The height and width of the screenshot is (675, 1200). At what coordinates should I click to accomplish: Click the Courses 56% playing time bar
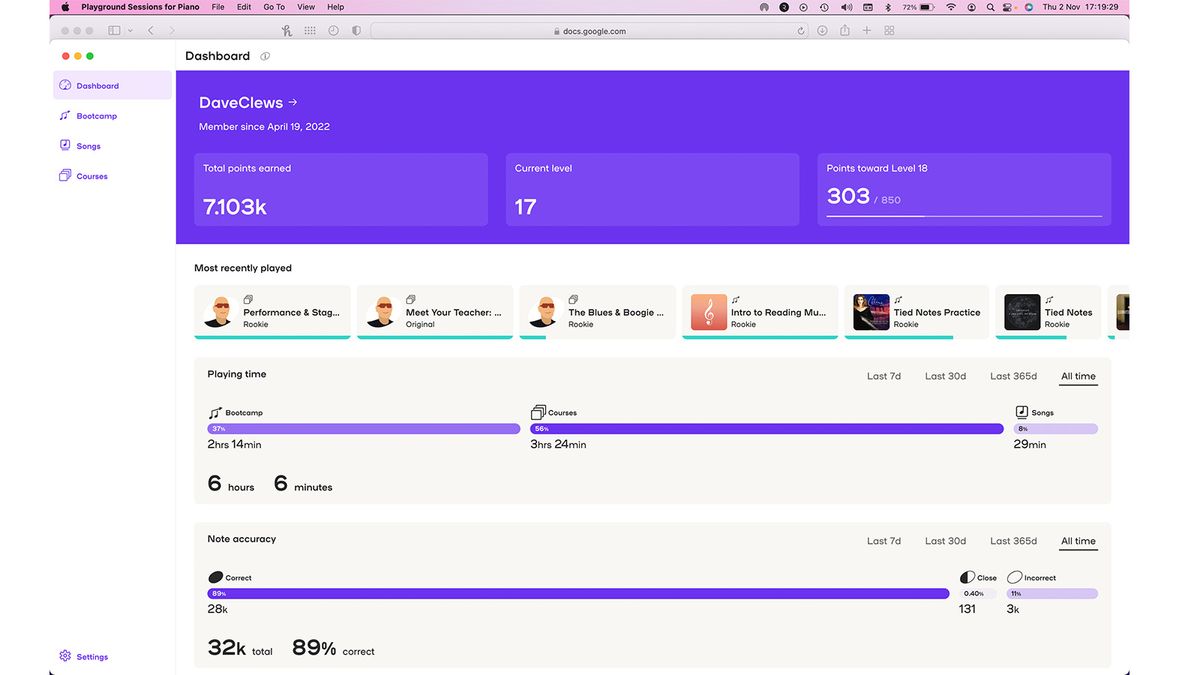click(767, 429)
